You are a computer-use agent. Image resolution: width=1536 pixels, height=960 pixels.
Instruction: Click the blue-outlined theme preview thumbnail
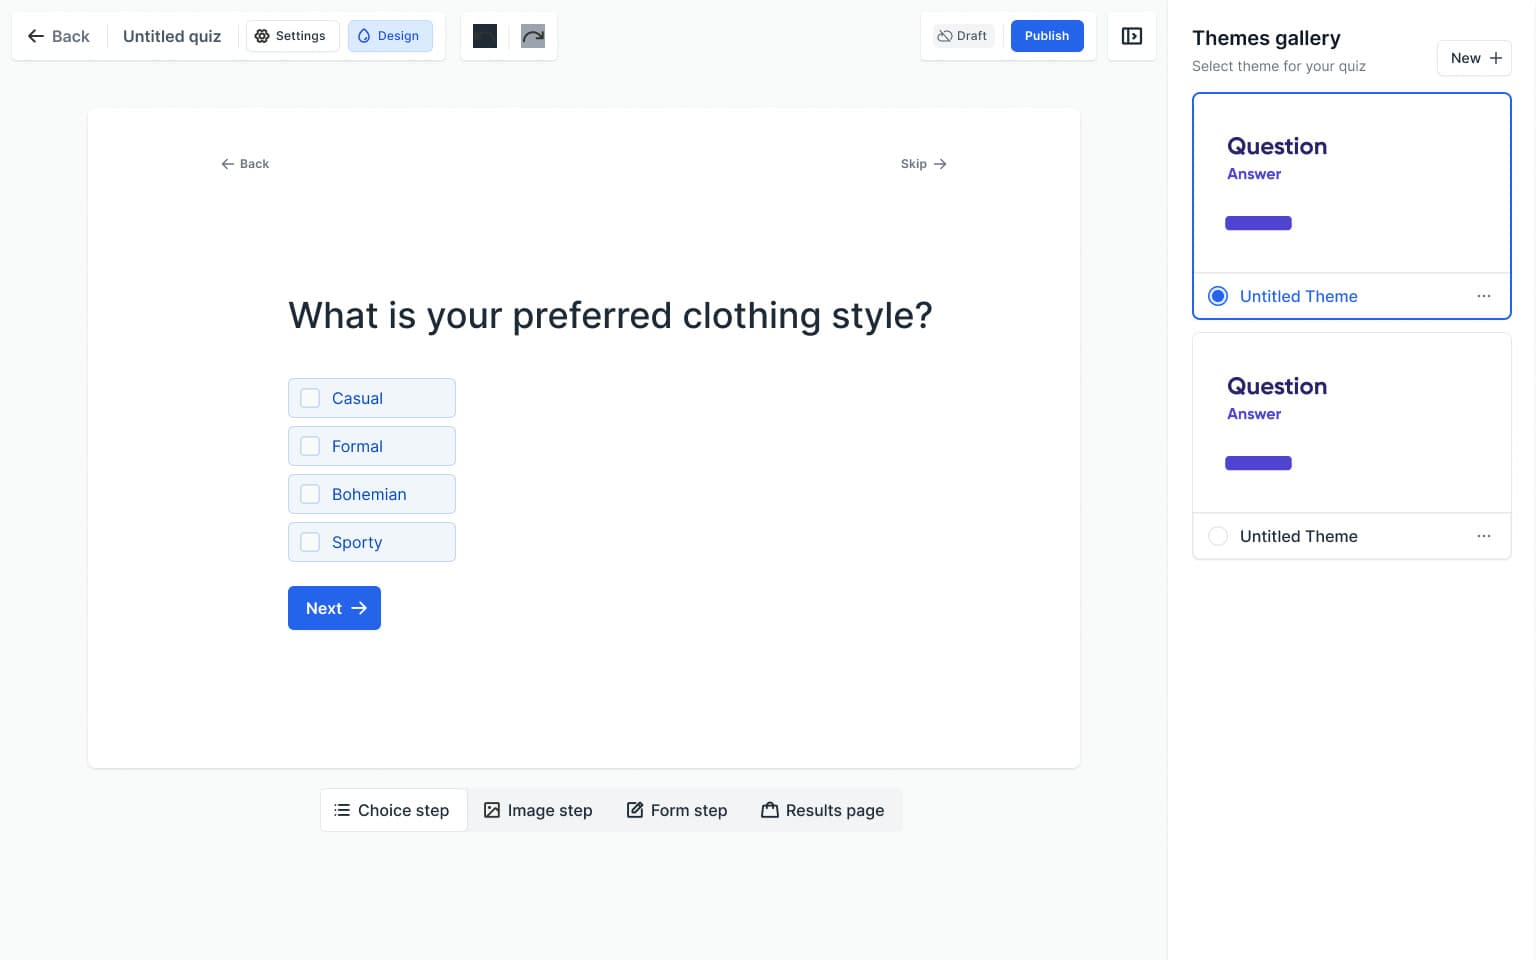click(1352, 184)
